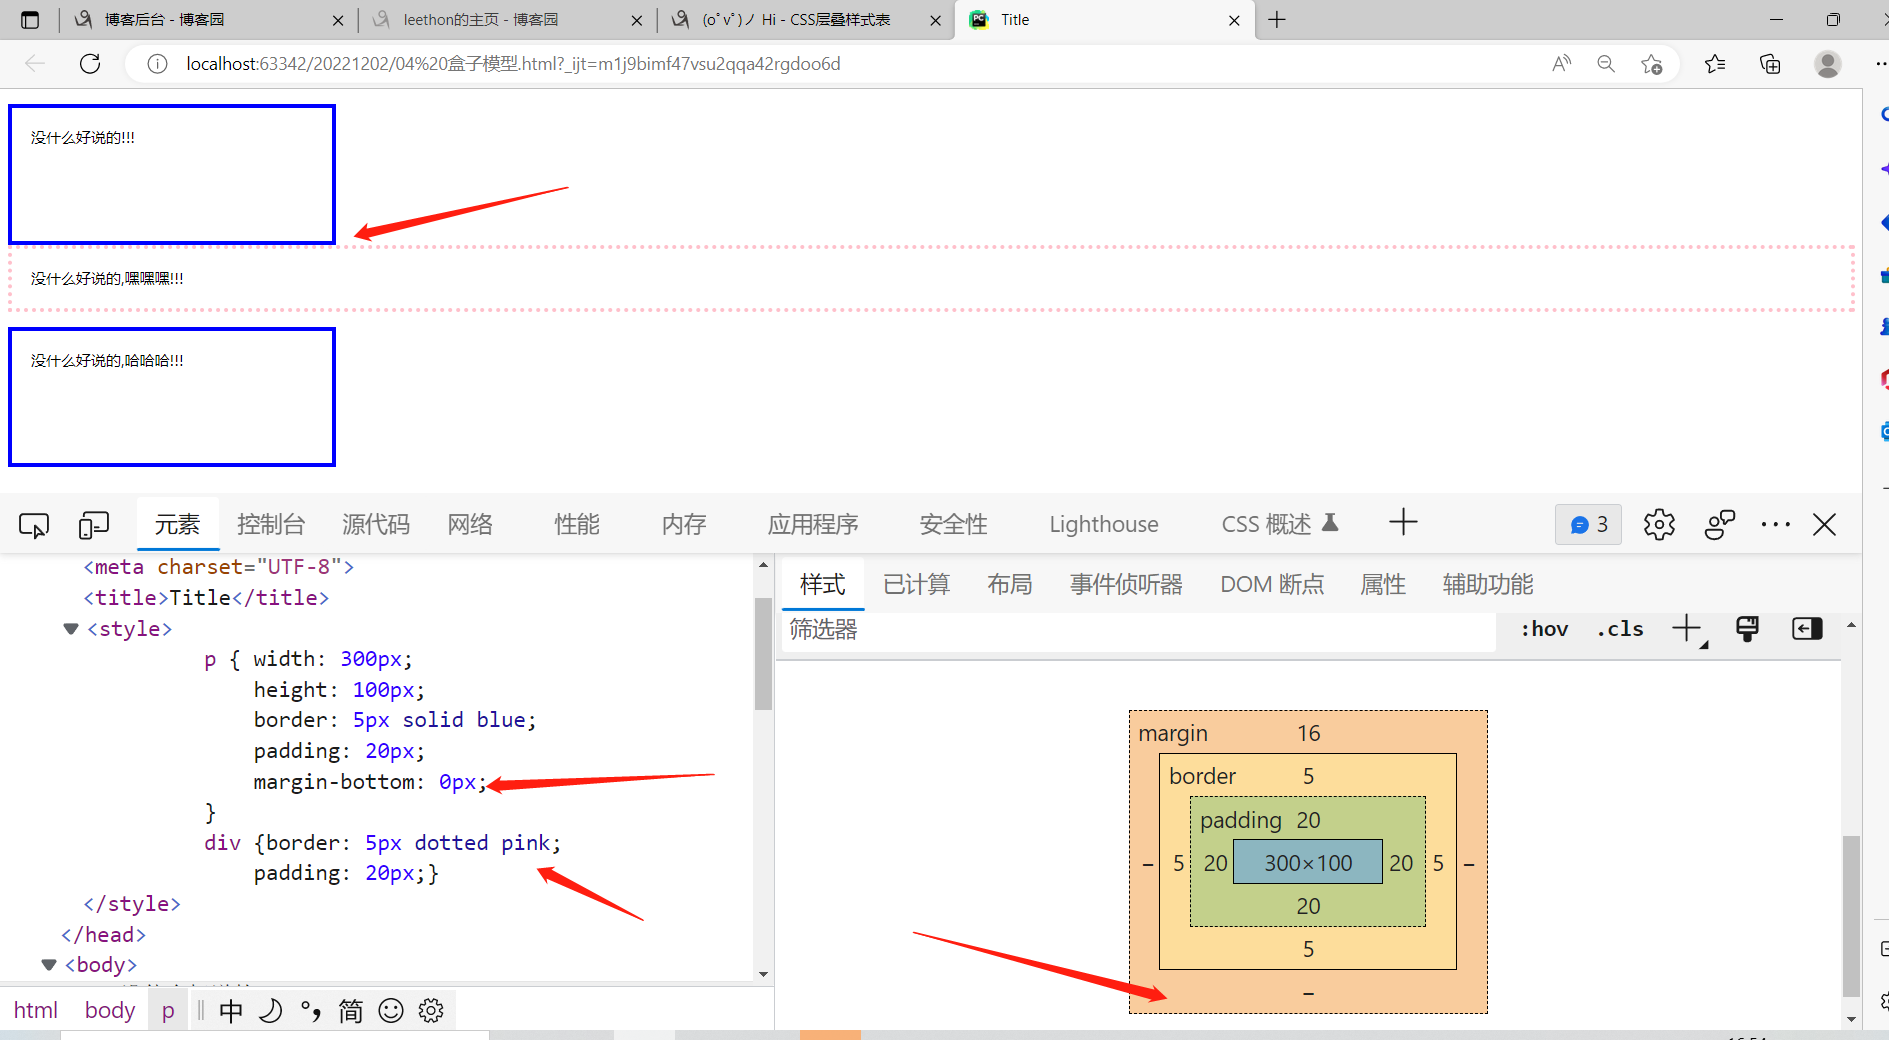The image size is (1889, 1040).
Task: Select the <meta charset> node
Action: tap(218, 567)
